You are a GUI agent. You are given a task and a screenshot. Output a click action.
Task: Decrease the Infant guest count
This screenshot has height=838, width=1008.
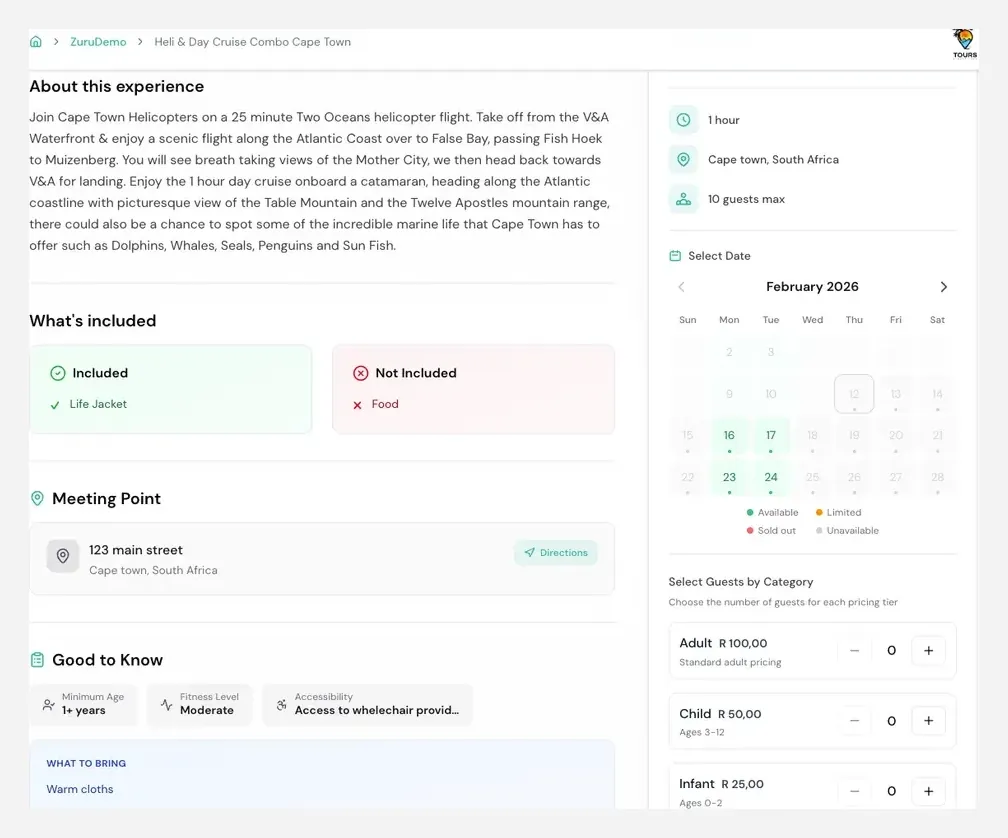(x=854, y=791)
